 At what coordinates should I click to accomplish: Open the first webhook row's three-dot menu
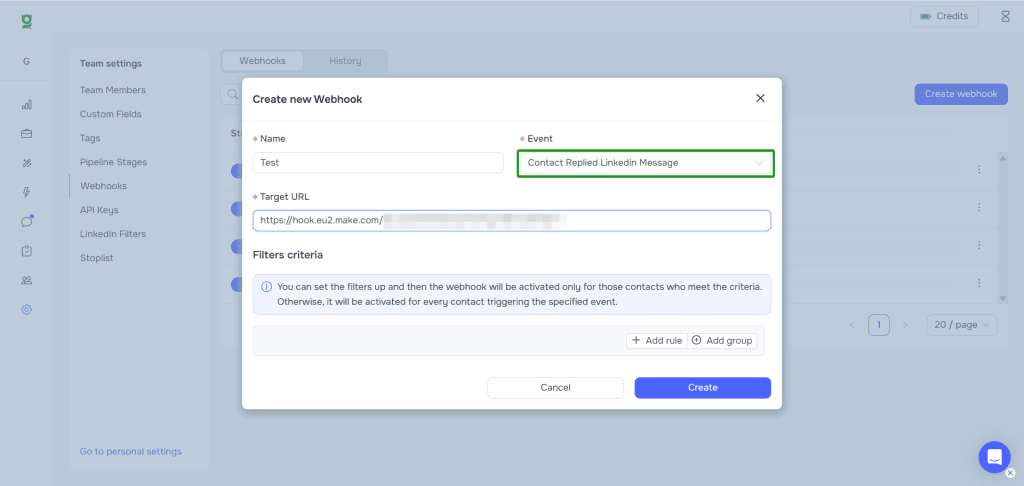point(978,170)
